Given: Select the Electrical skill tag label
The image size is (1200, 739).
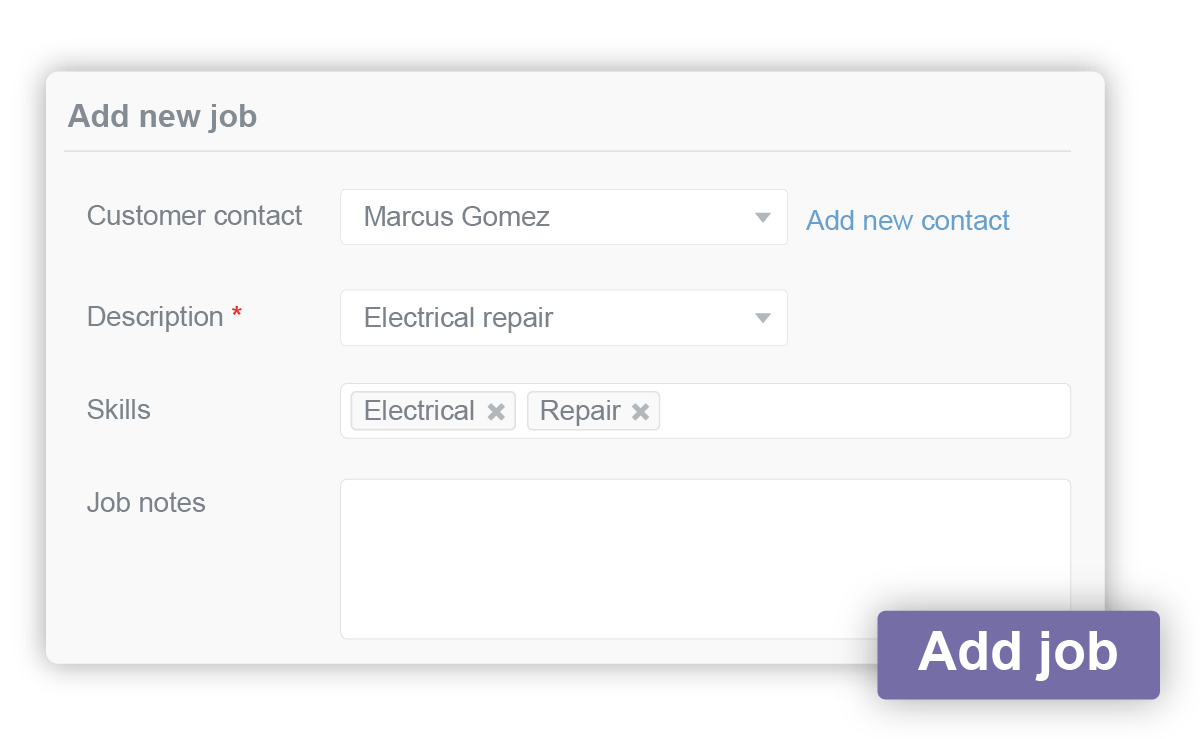Looking at the screenshot, I should coord(419,411).
